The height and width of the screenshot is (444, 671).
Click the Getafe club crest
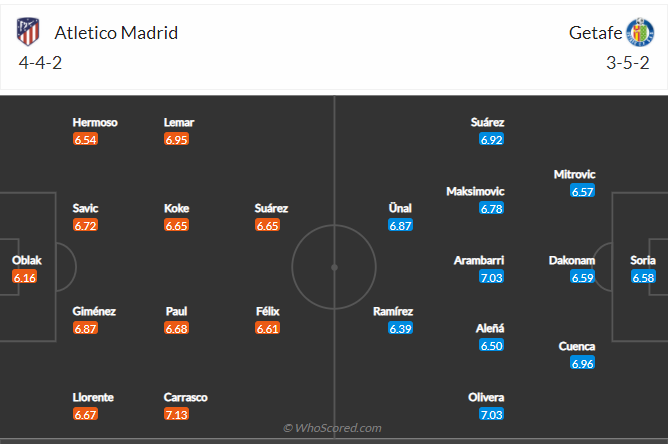point(639,32)
